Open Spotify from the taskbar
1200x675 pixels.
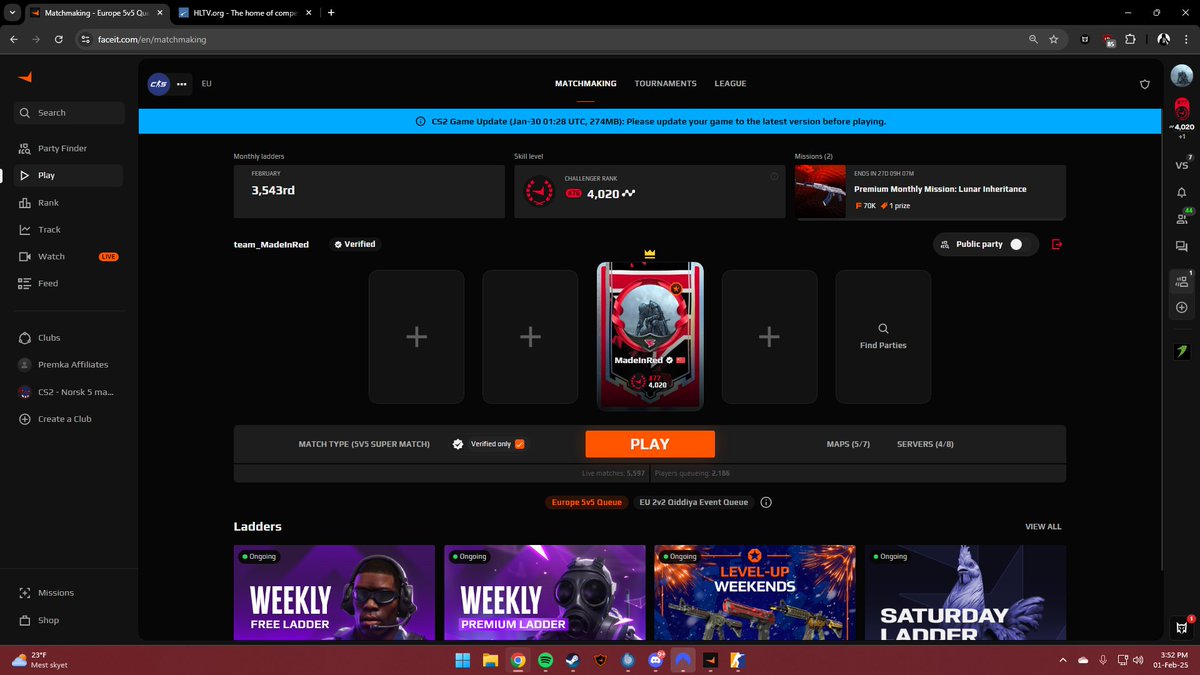(x=545, y=660)
